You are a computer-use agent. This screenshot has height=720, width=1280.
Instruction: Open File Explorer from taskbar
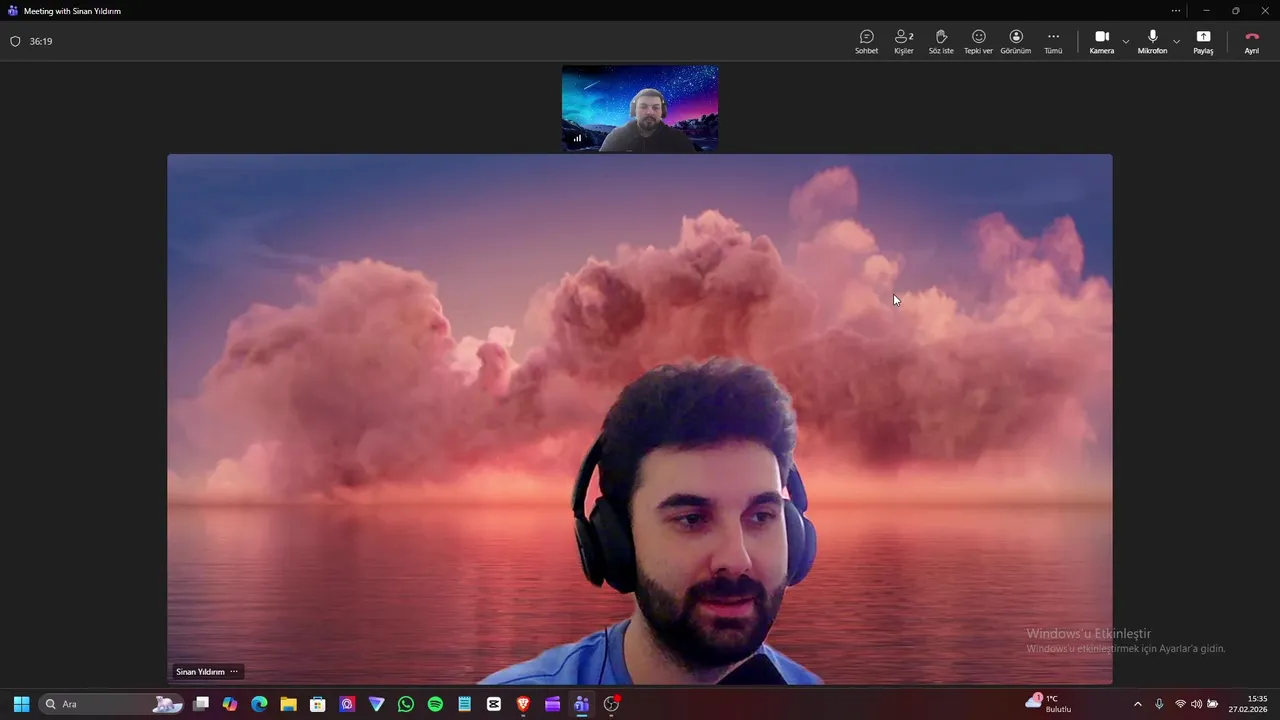288,704
